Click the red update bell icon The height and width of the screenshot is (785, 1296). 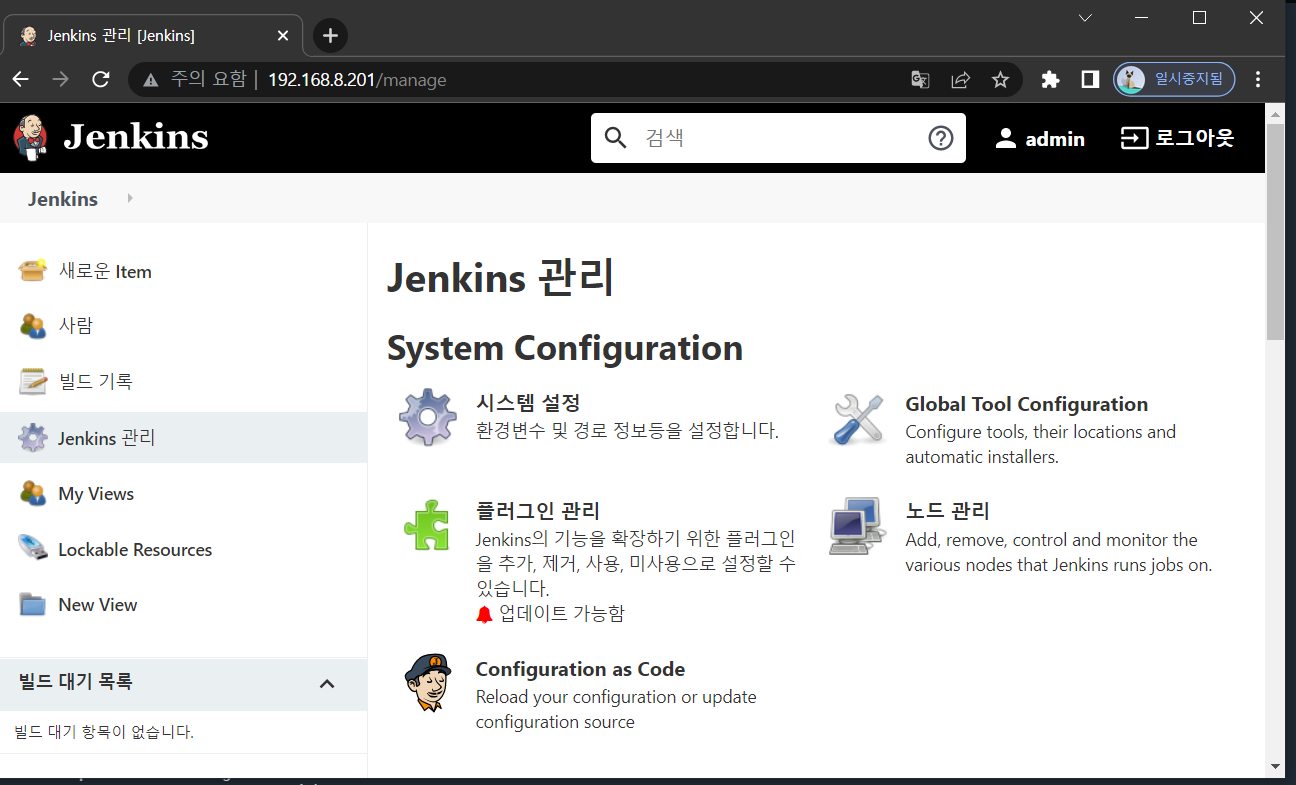[x=485, y=614]
